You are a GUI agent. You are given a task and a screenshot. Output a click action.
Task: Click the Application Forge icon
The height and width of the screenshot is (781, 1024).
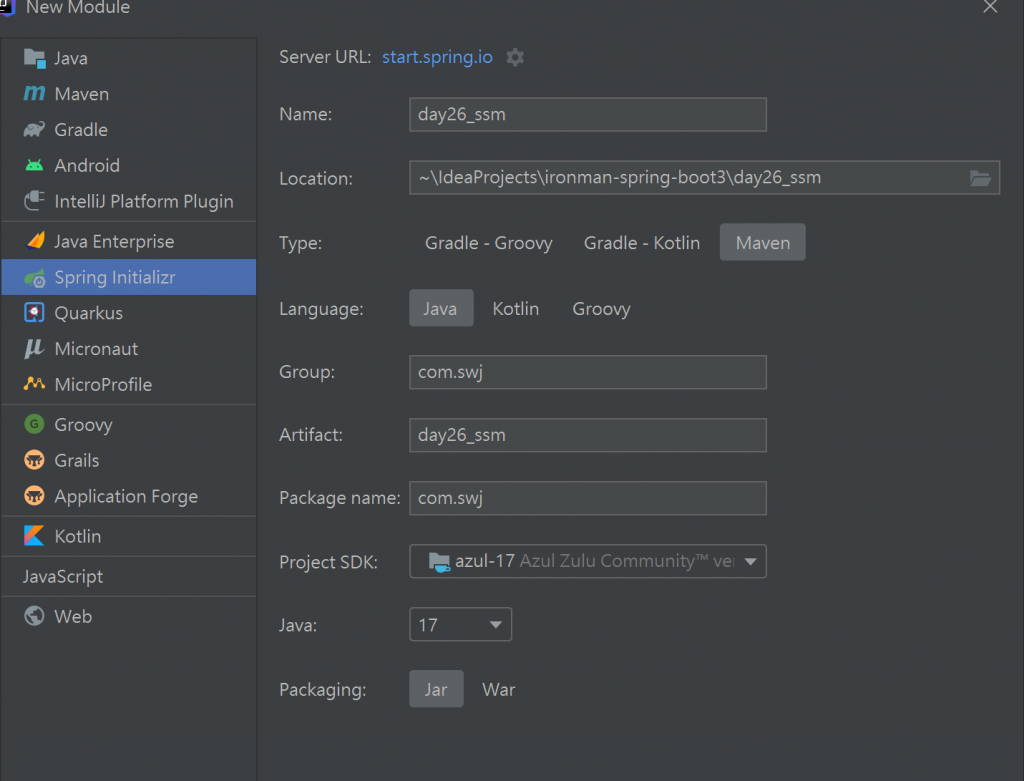pyautogui.click(x=35, y=496)
